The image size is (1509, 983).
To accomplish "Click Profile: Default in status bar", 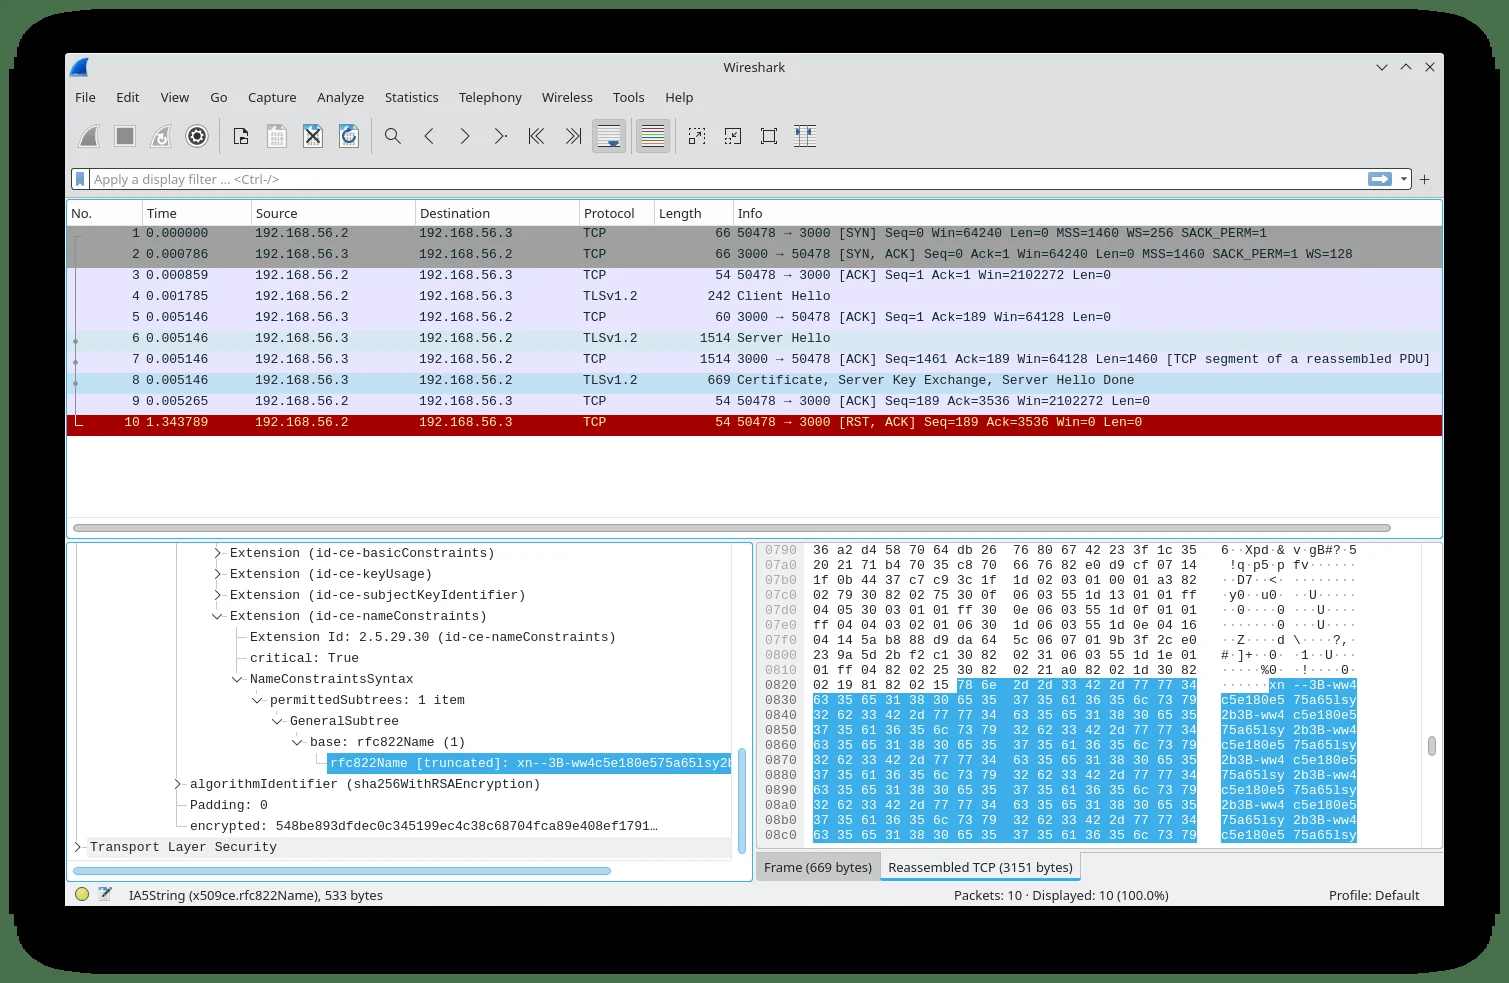I will pos(1374,895).
